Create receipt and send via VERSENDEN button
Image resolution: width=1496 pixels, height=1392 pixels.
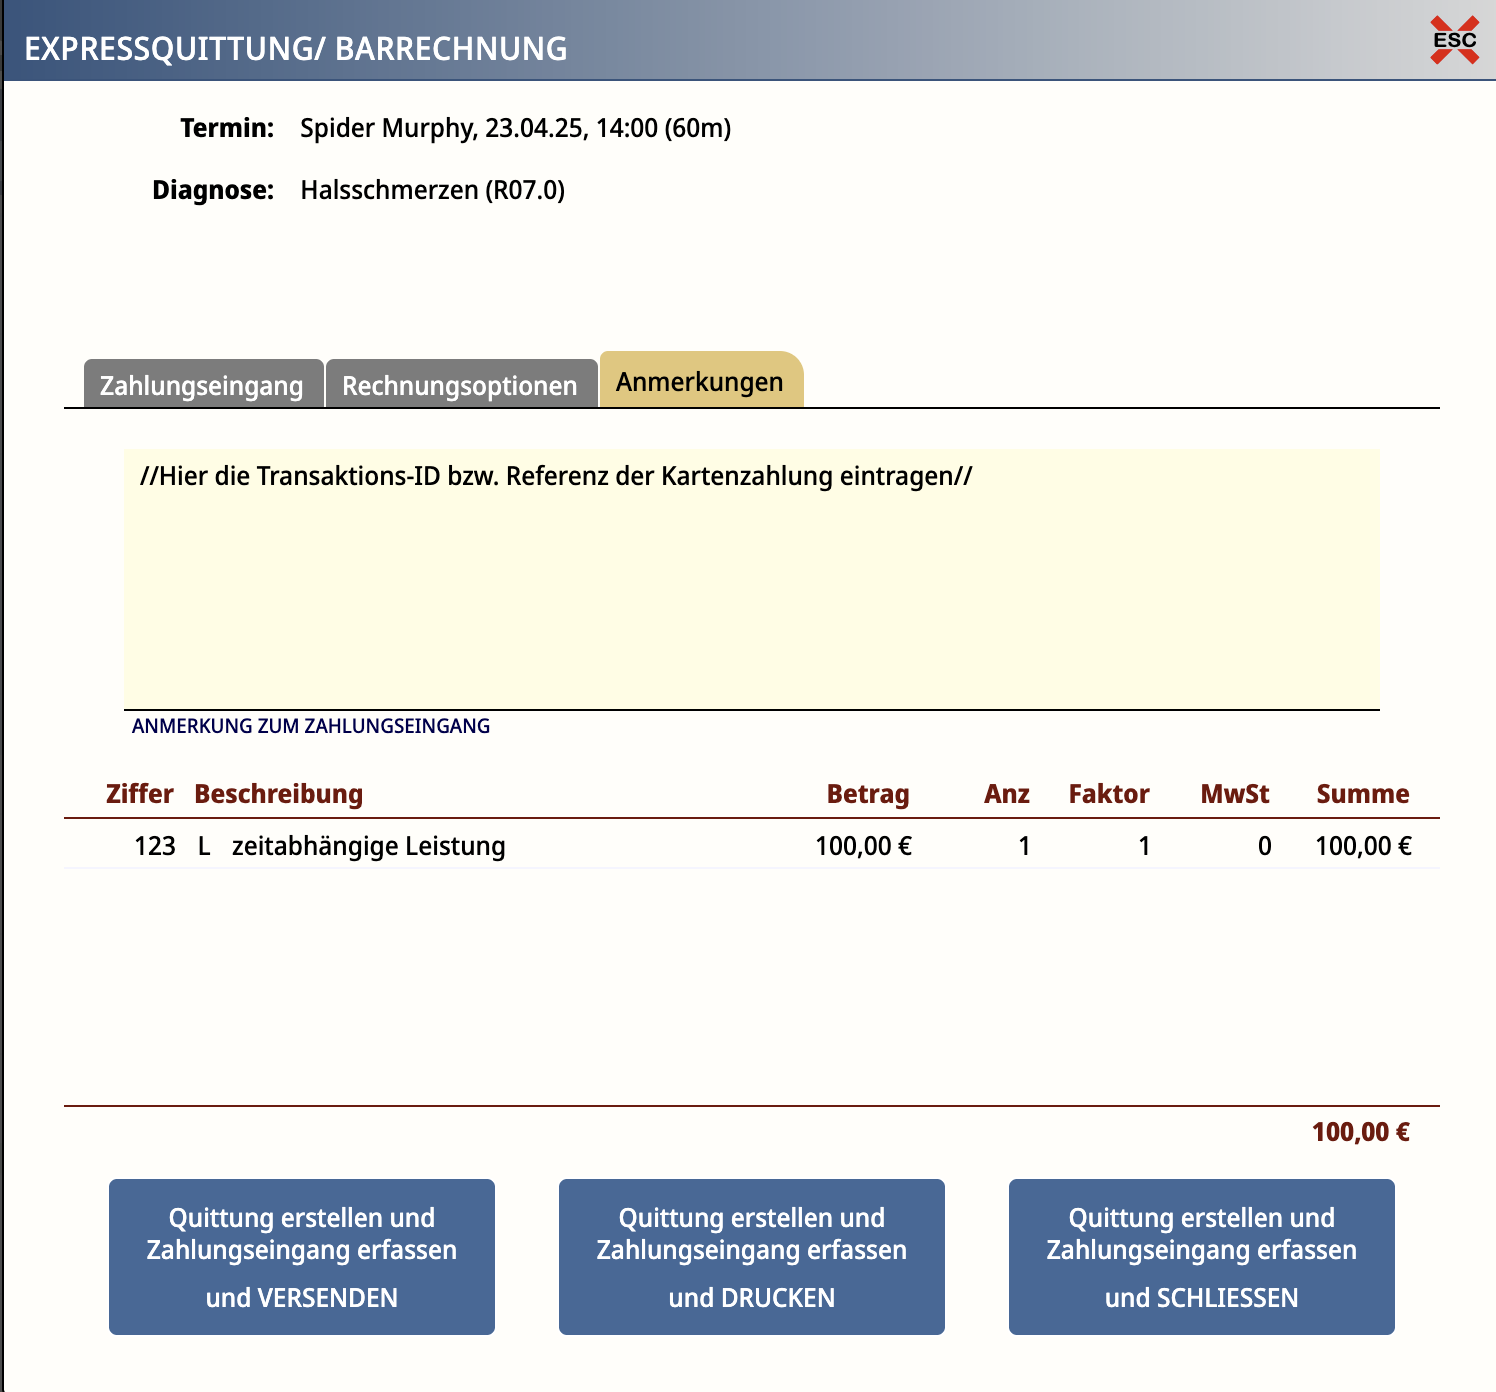pyautogui.click(x=302, y=1257)
